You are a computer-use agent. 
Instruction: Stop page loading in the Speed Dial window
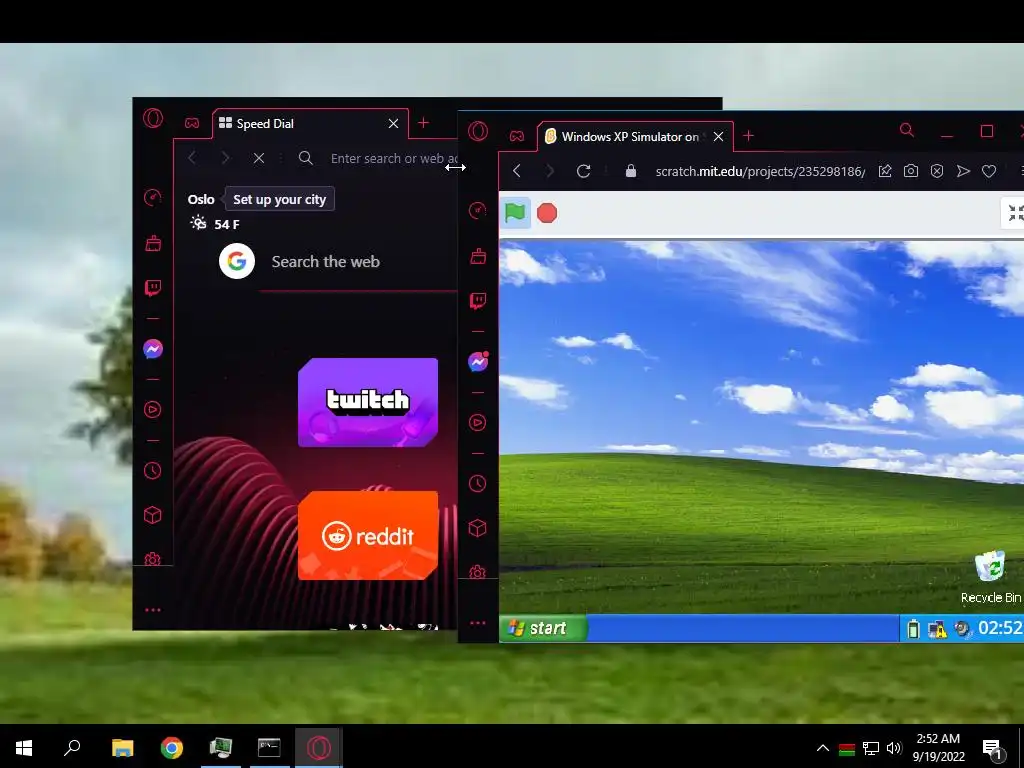pos(259,158)
